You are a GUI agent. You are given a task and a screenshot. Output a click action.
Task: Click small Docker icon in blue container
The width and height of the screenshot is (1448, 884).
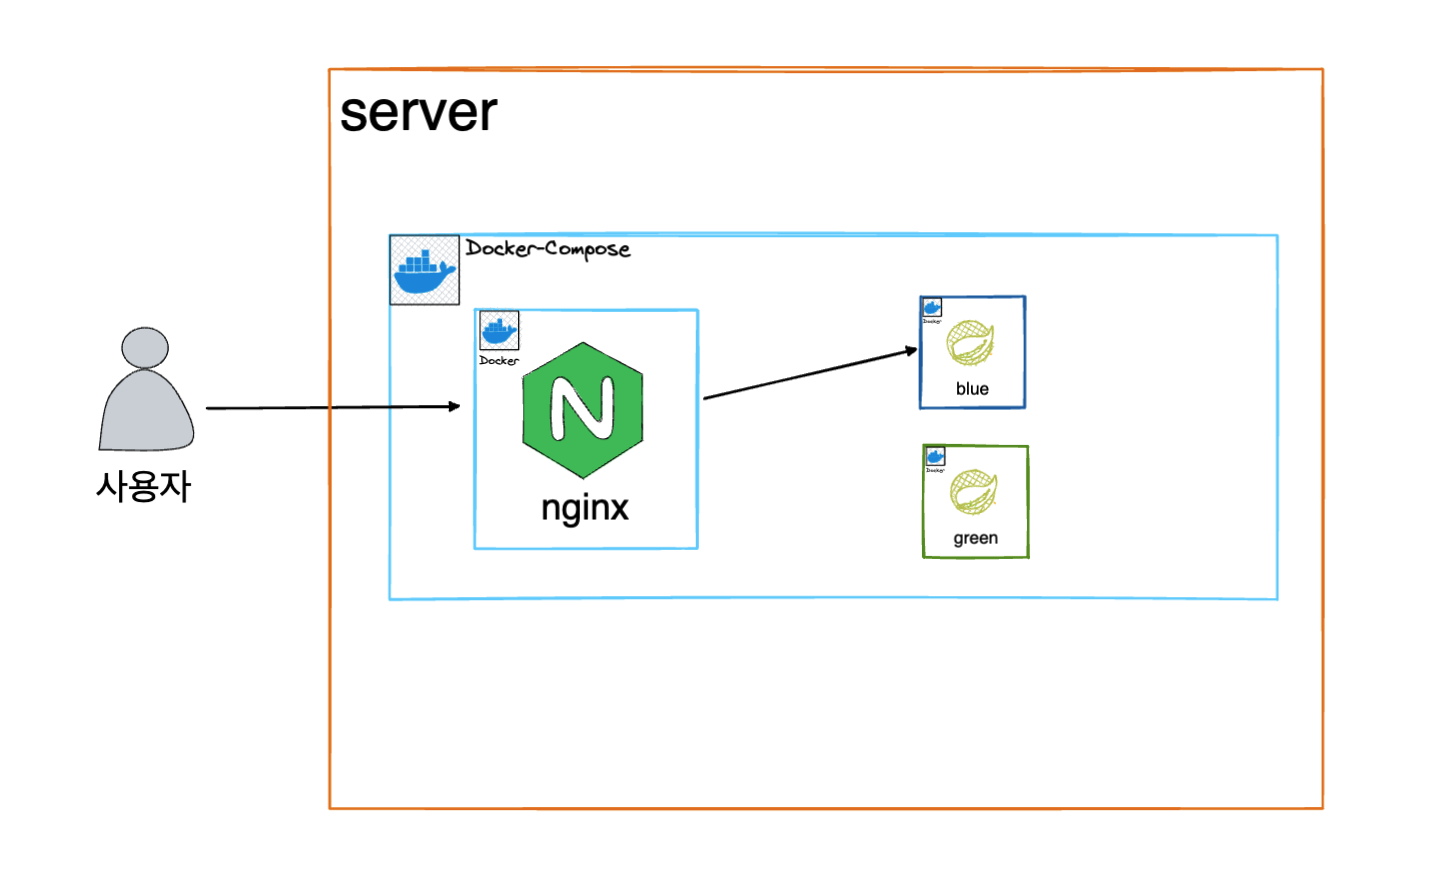[x=932, y=307]
